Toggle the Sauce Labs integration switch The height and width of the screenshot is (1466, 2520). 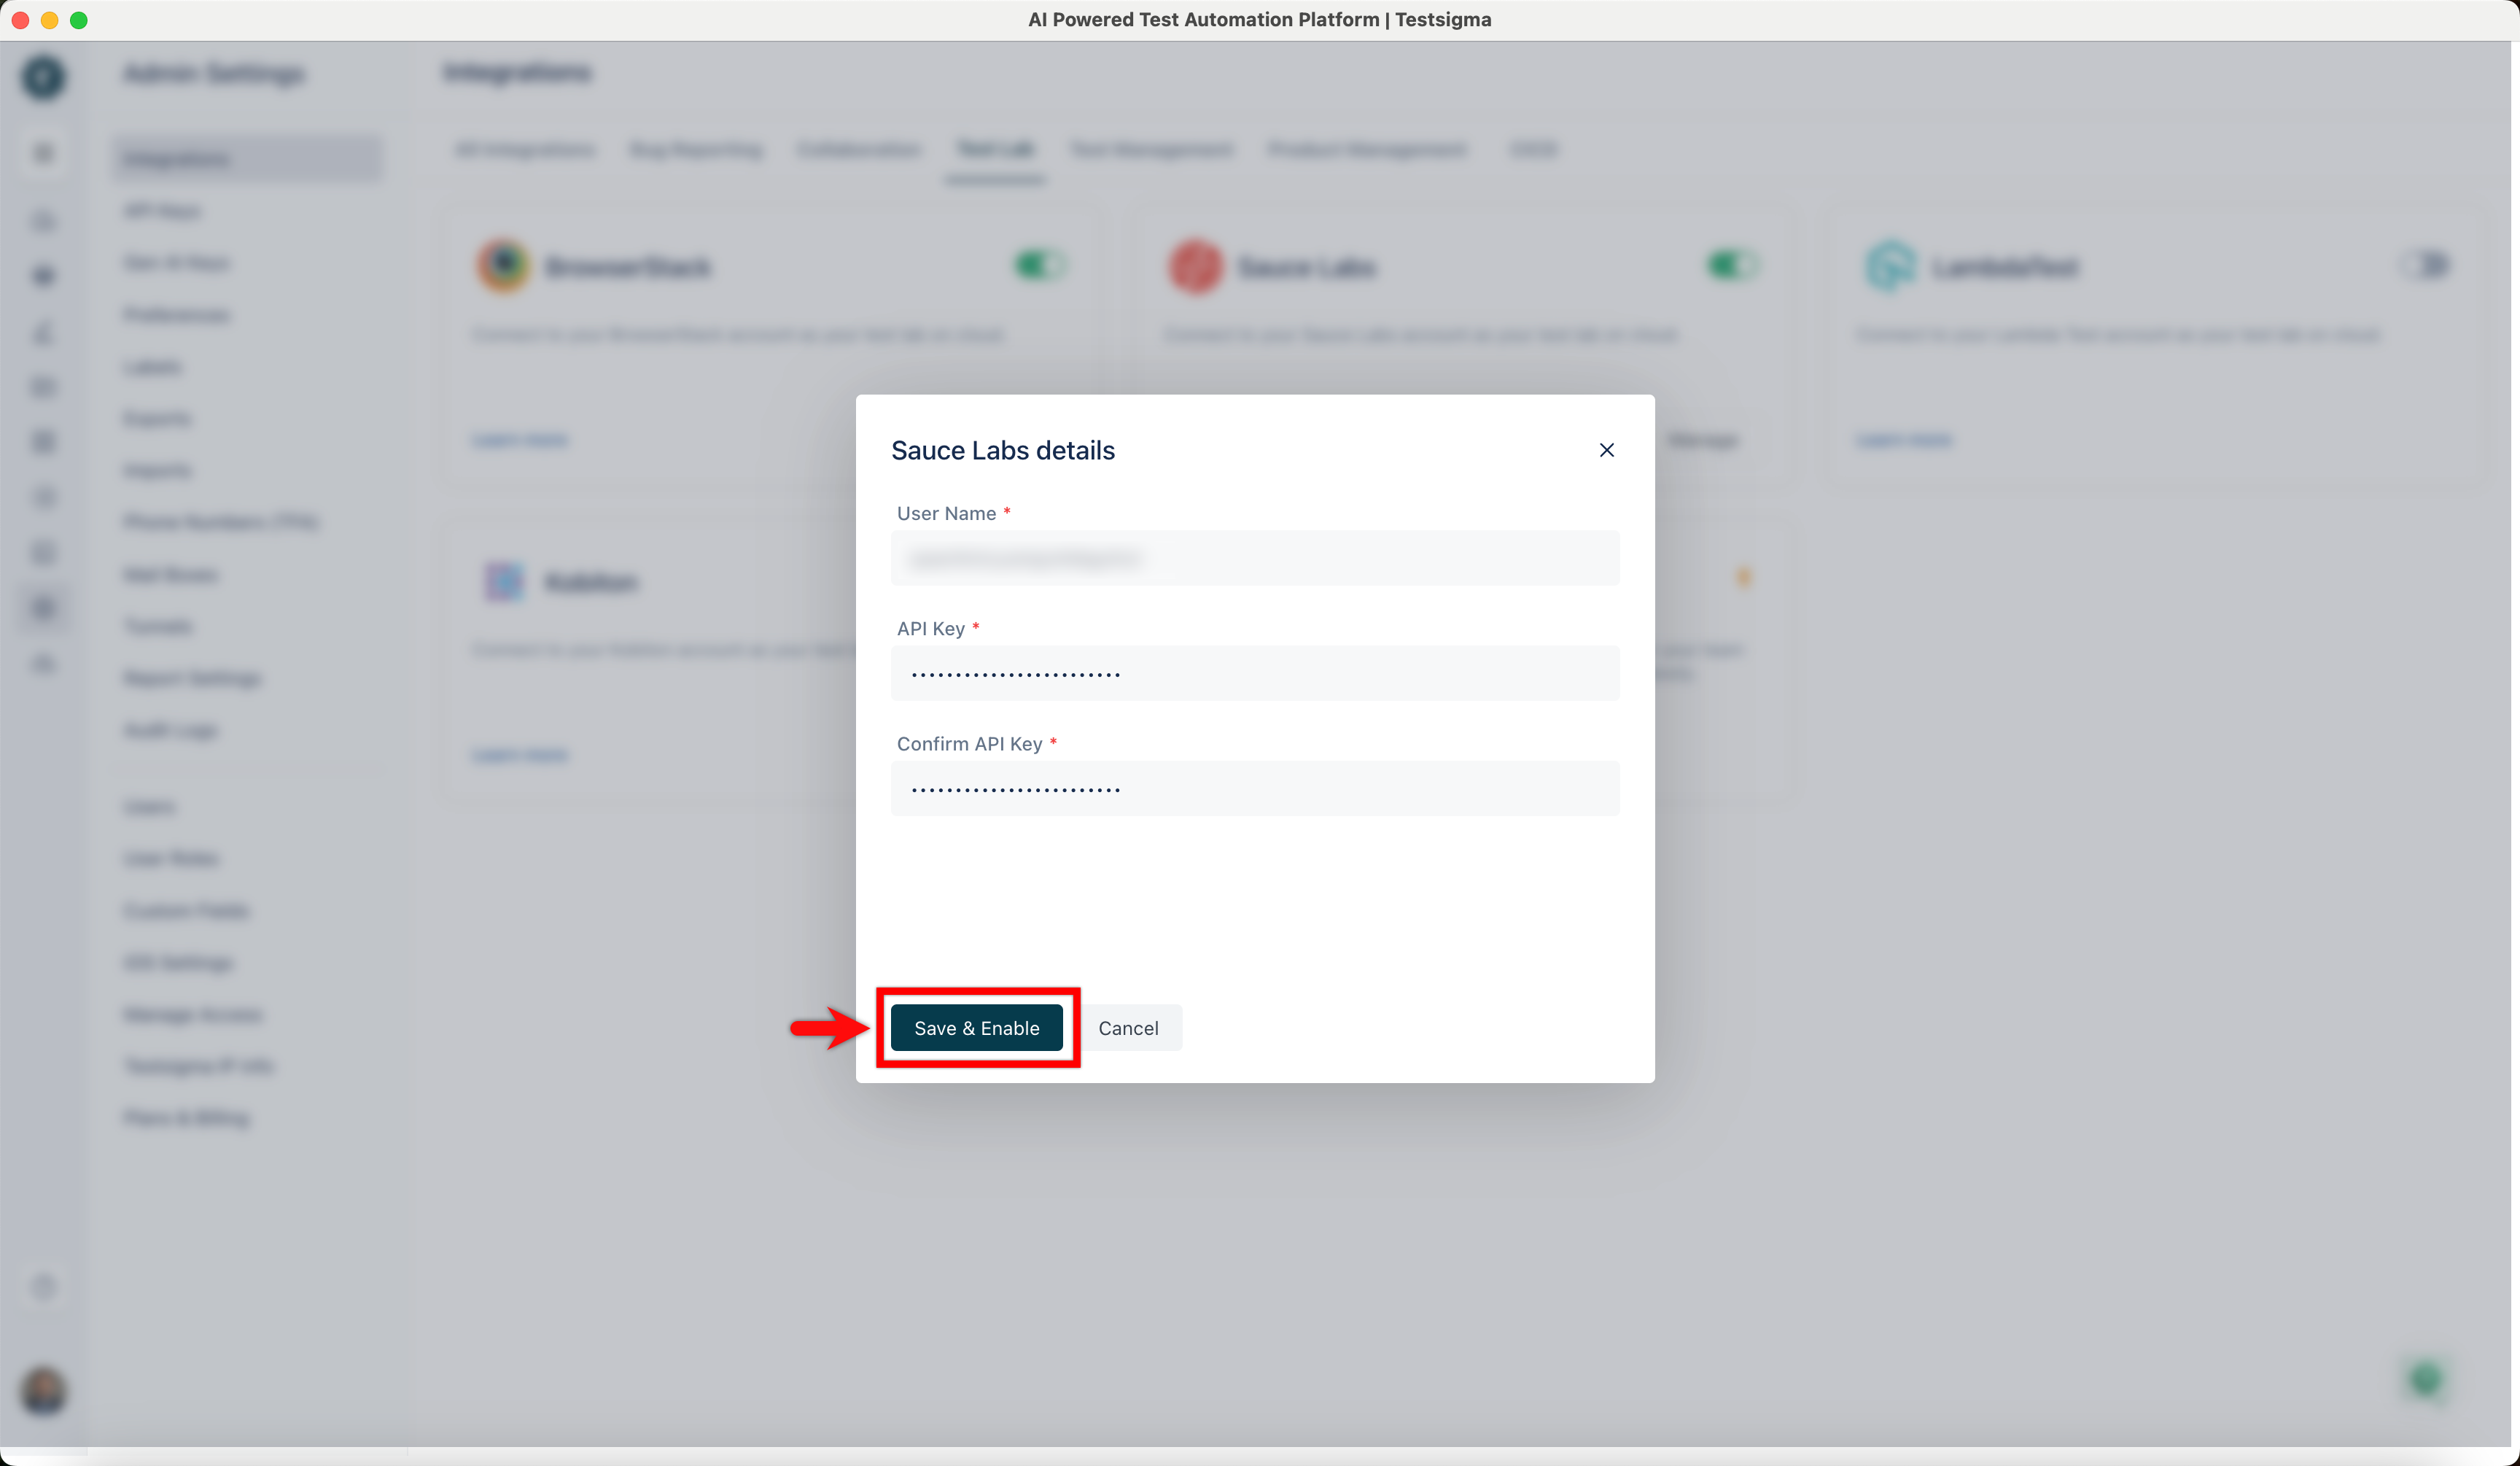tap(1732, 265)
